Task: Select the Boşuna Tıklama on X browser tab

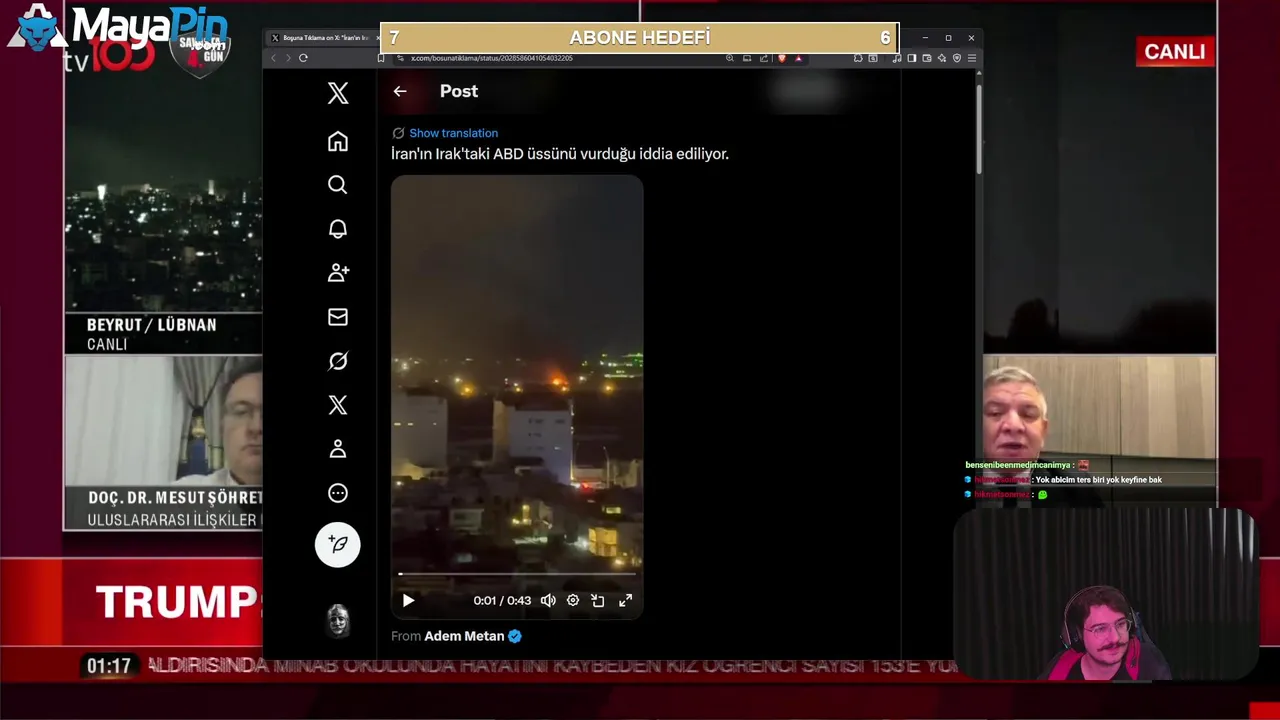Action: point(325,38)
